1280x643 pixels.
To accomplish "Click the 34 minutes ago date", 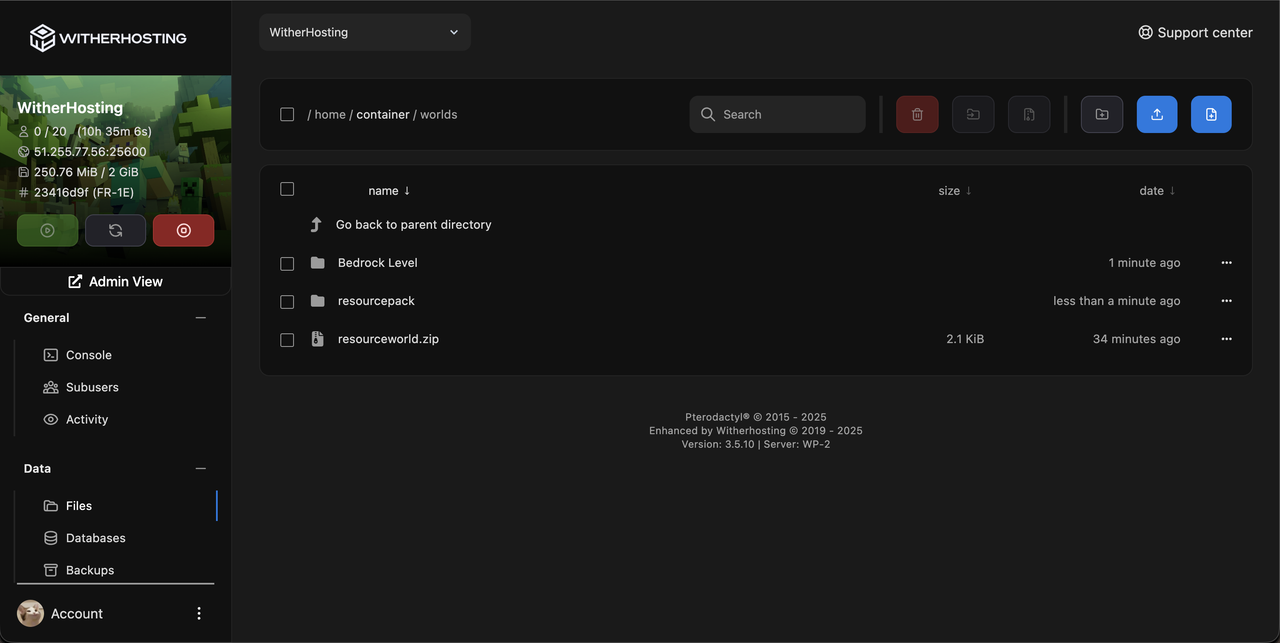I will [1136, 339].
